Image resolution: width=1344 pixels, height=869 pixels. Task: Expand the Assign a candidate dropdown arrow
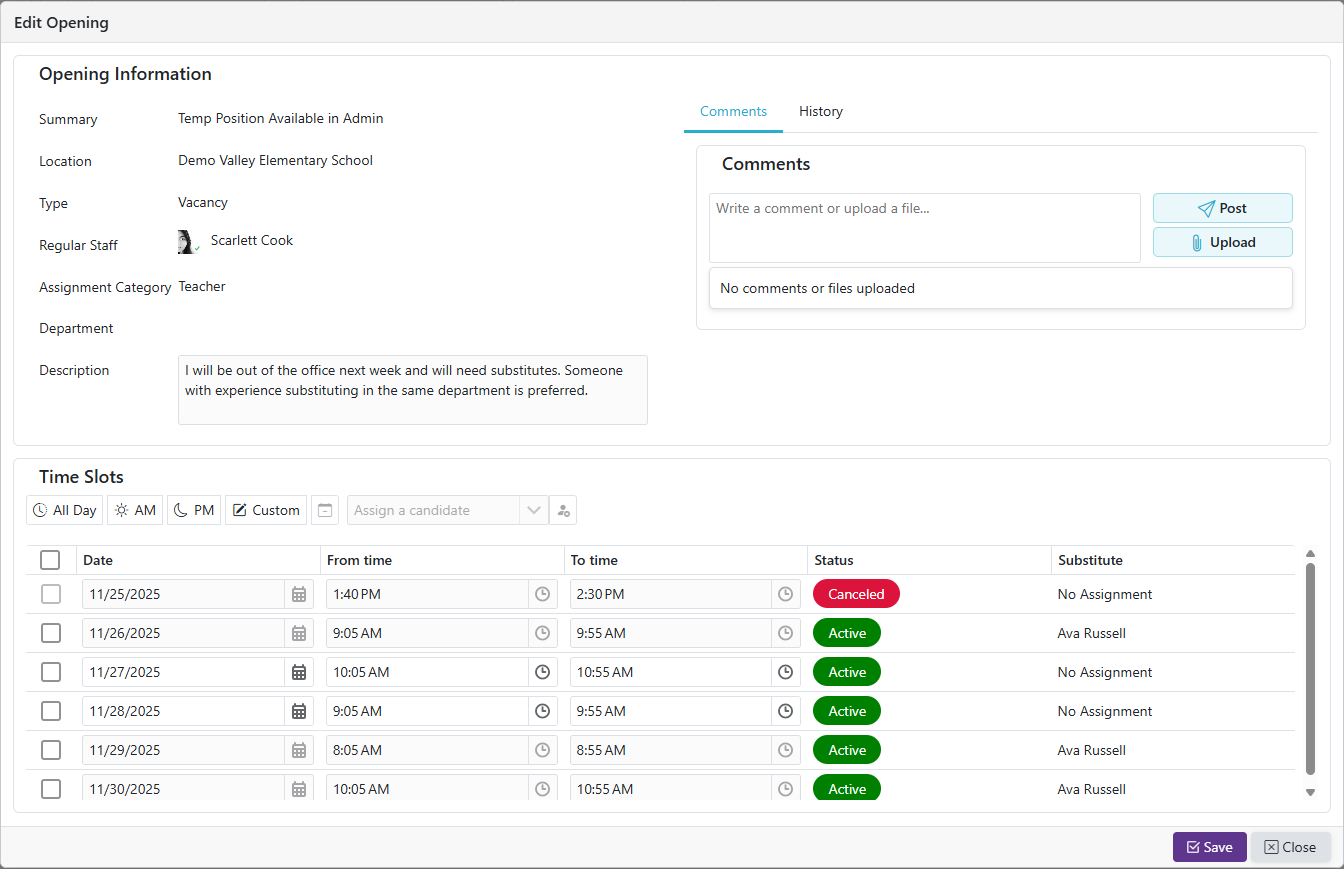pos(533,510)
